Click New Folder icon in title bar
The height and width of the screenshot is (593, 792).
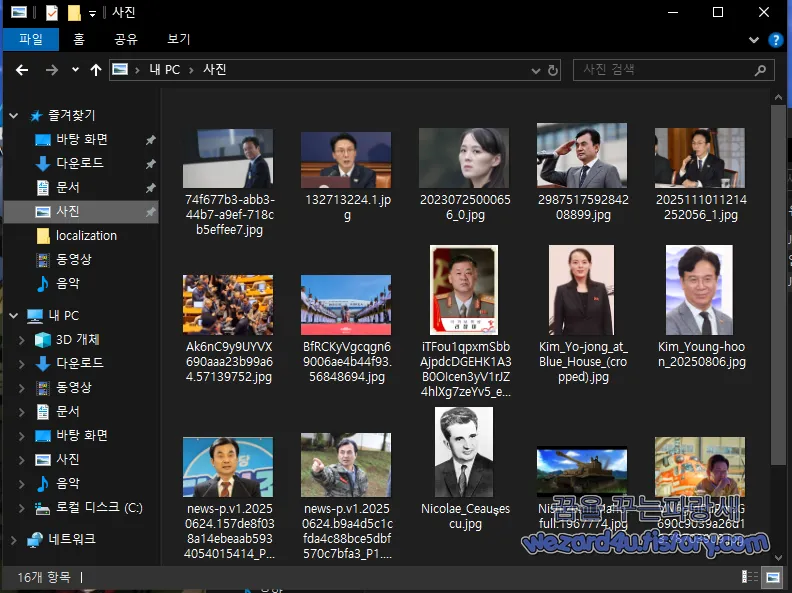click(x=74, y=13)
